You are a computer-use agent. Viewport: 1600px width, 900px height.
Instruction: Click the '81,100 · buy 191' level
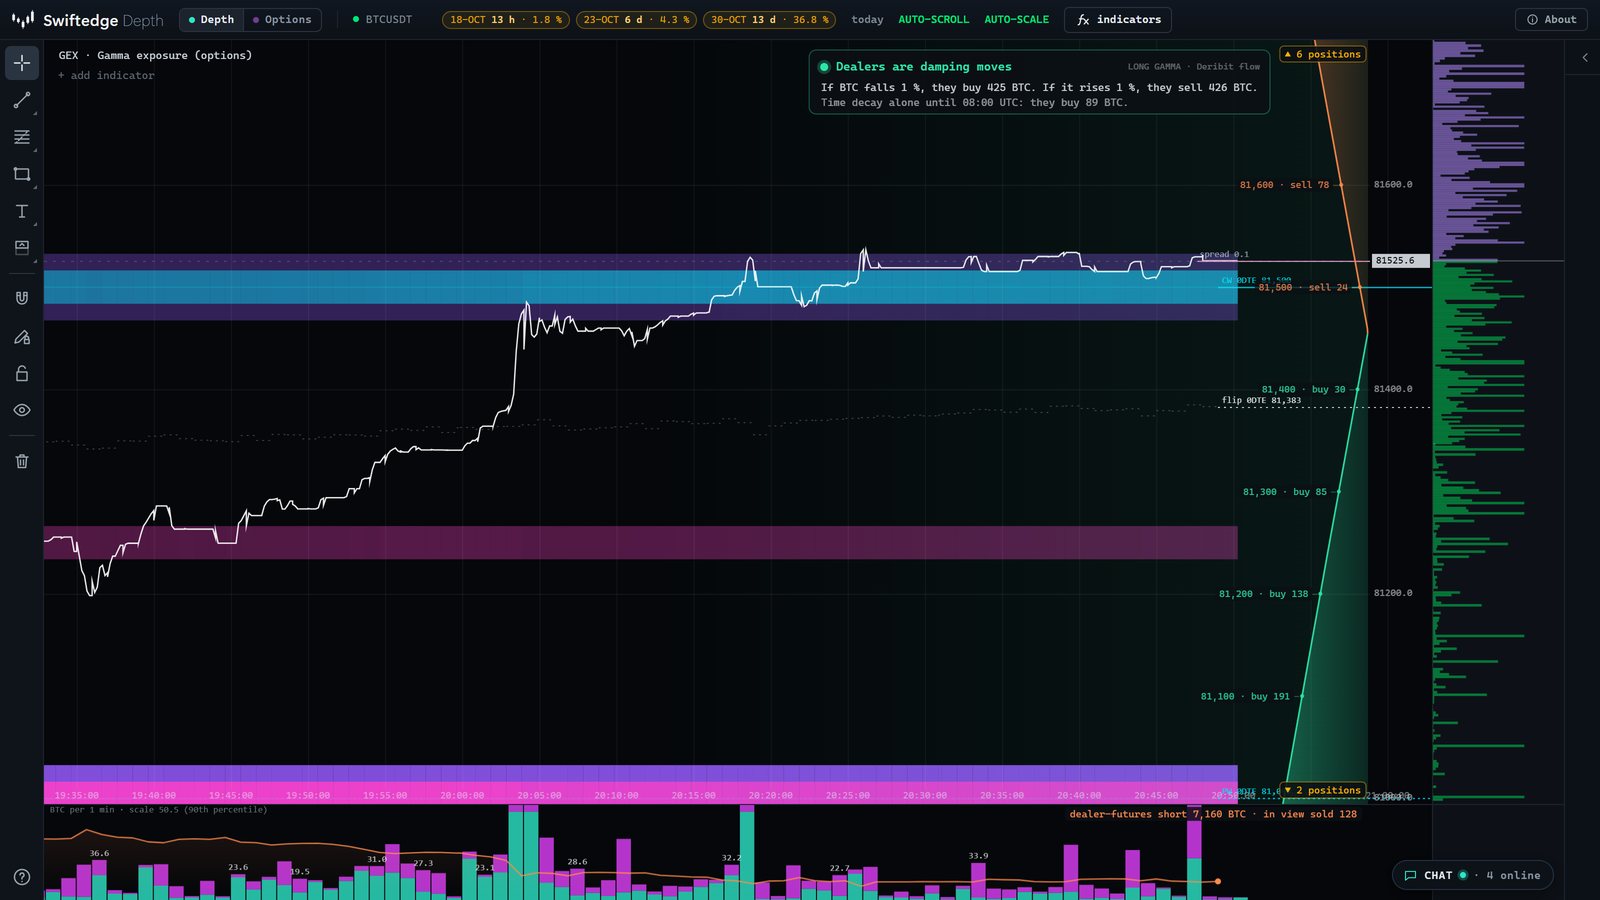coord(1245,697)
